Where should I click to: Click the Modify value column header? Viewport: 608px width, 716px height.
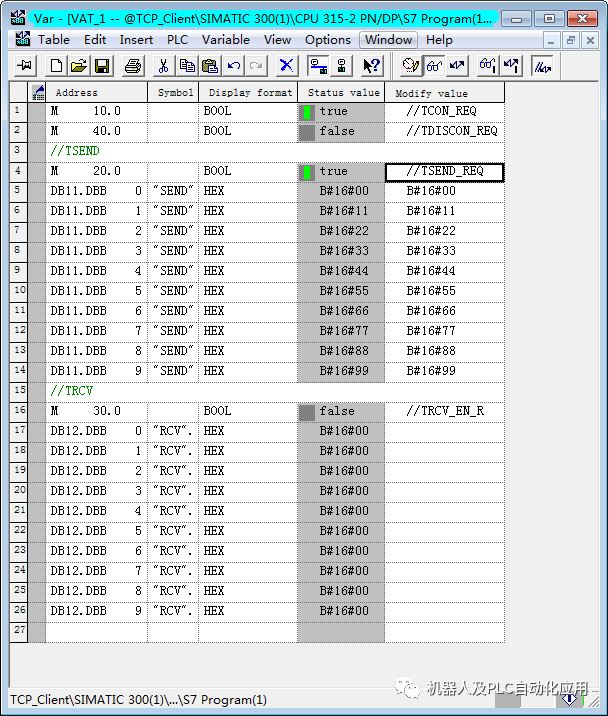445,93
